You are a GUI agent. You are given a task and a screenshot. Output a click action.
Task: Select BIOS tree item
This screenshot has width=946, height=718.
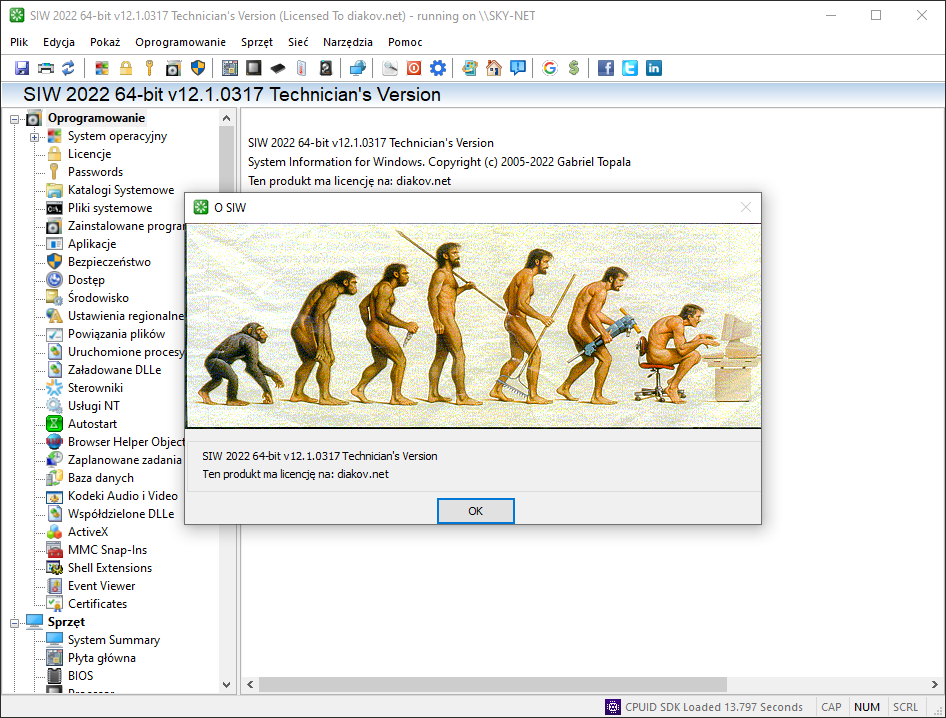80,676
